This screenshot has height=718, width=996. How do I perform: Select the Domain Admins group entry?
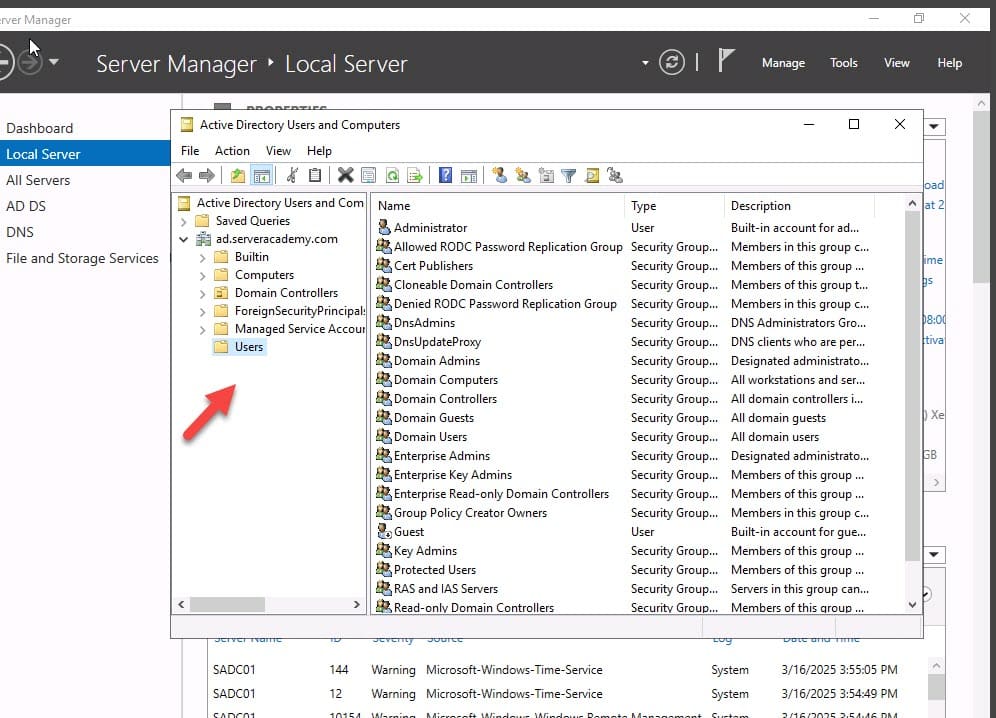[436, 361]
